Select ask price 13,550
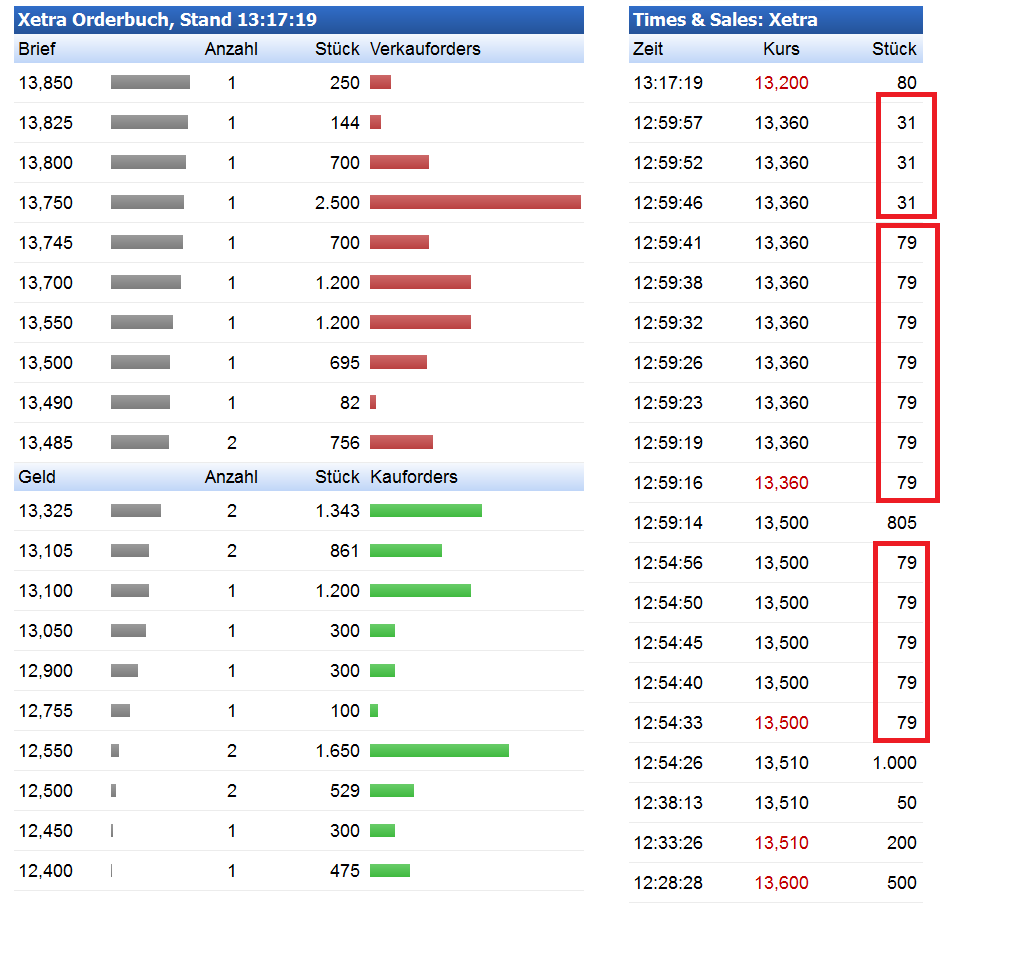 [46, 323]
